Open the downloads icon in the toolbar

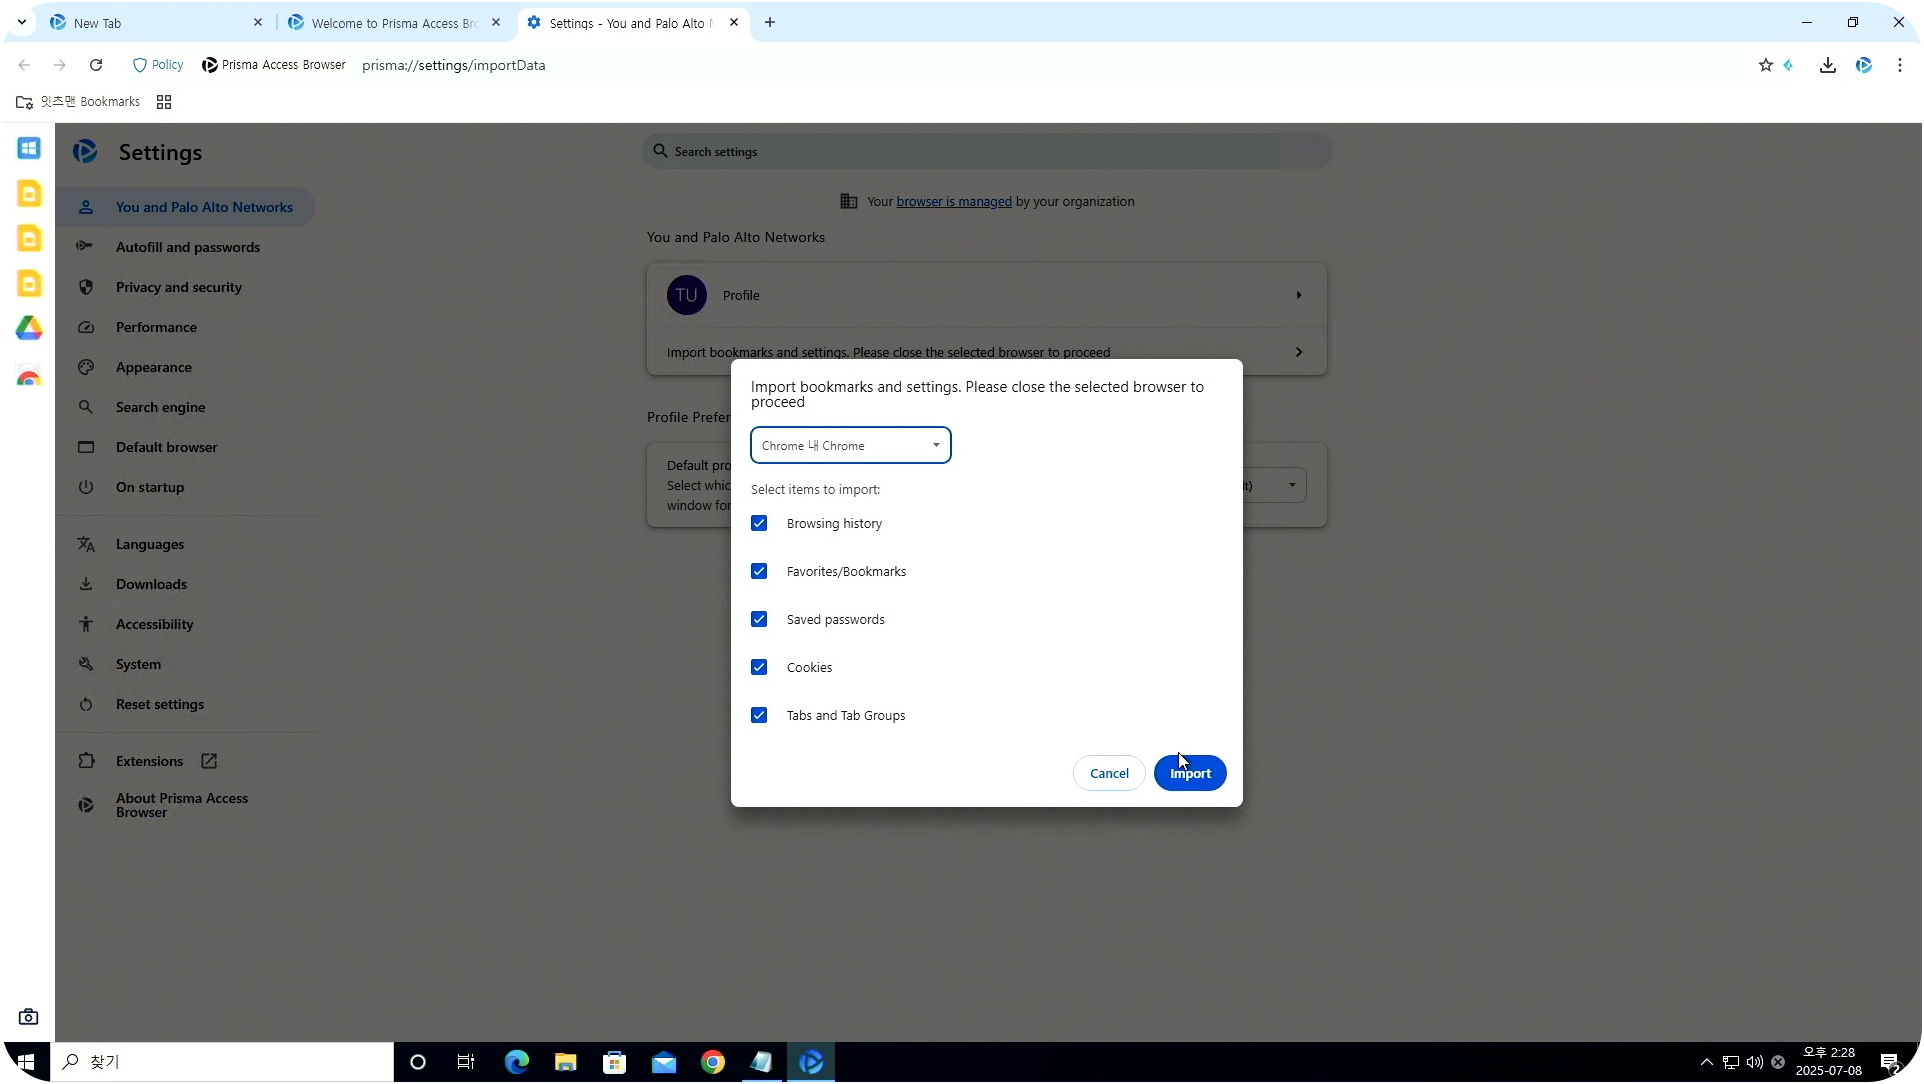[x=1828, y=65]
